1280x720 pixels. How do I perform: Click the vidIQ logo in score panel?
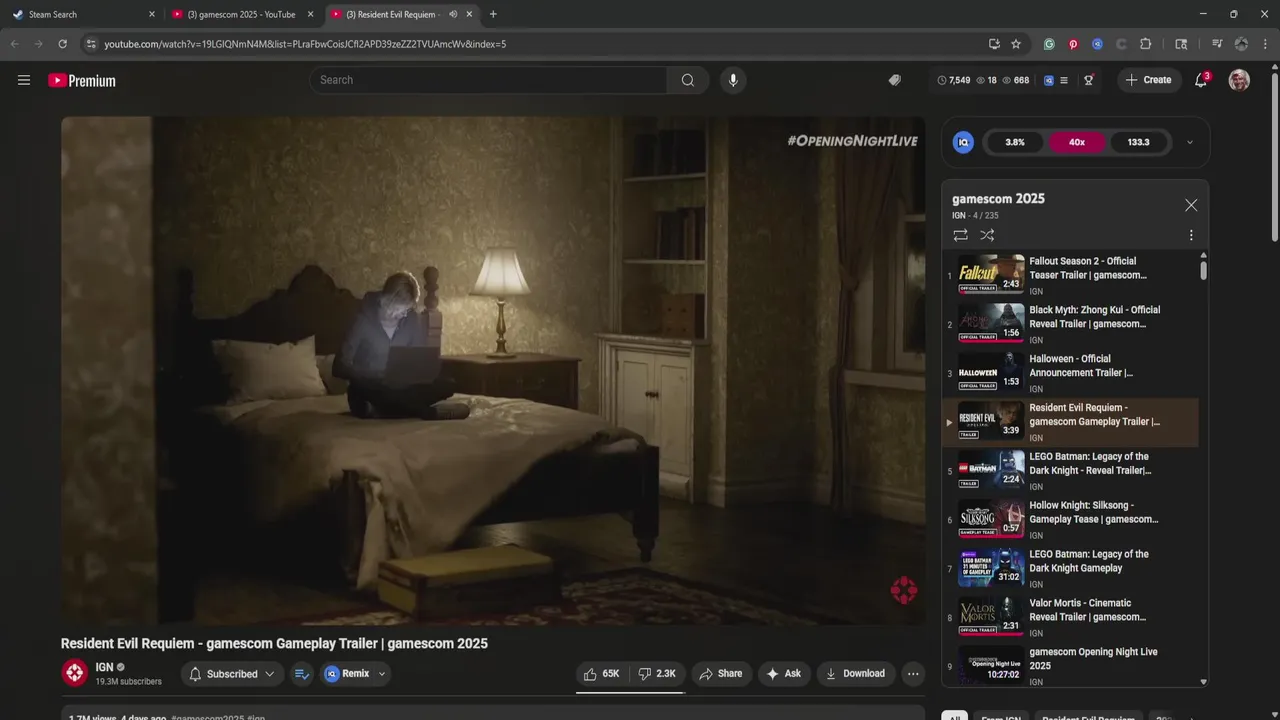pos(963,142)
